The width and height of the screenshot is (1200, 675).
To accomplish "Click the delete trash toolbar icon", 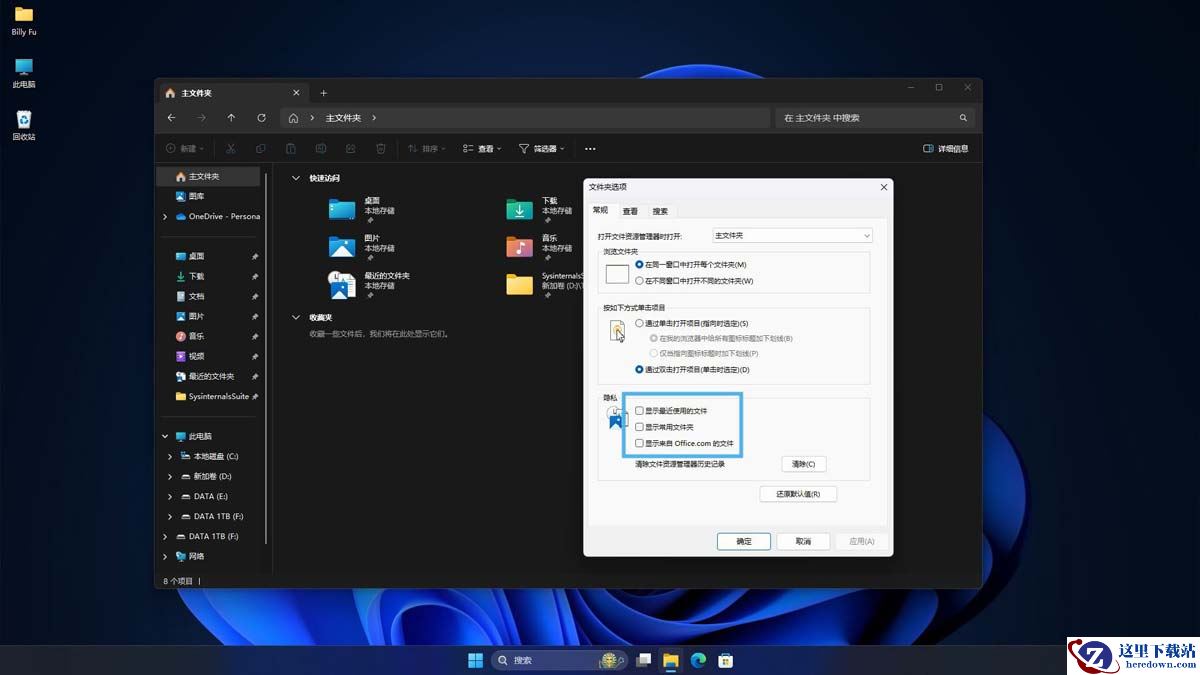I will coord(380,149).
